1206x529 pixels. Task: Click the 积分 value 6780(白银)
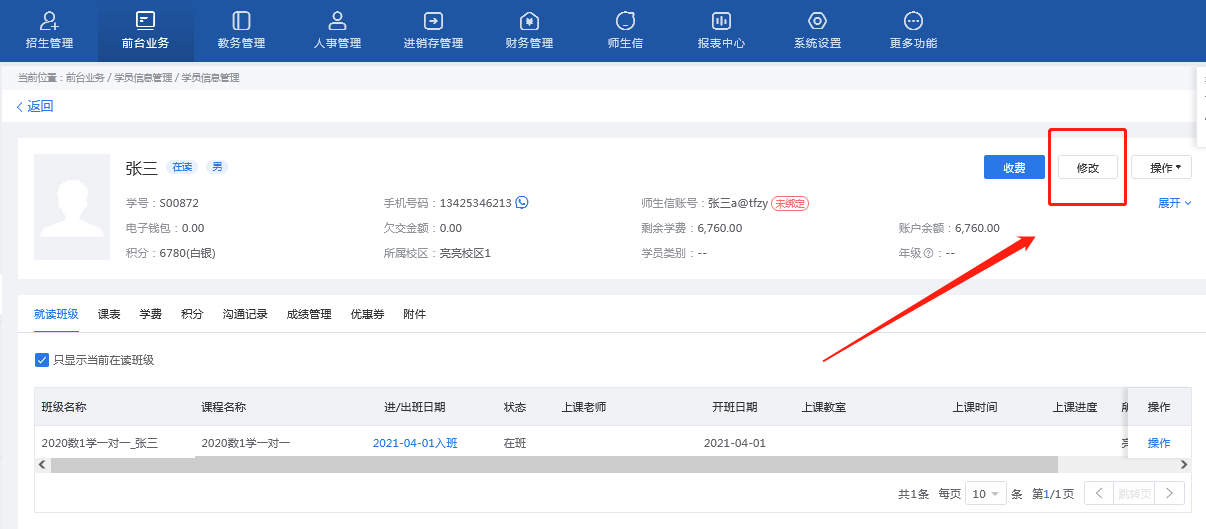[187, 253]
